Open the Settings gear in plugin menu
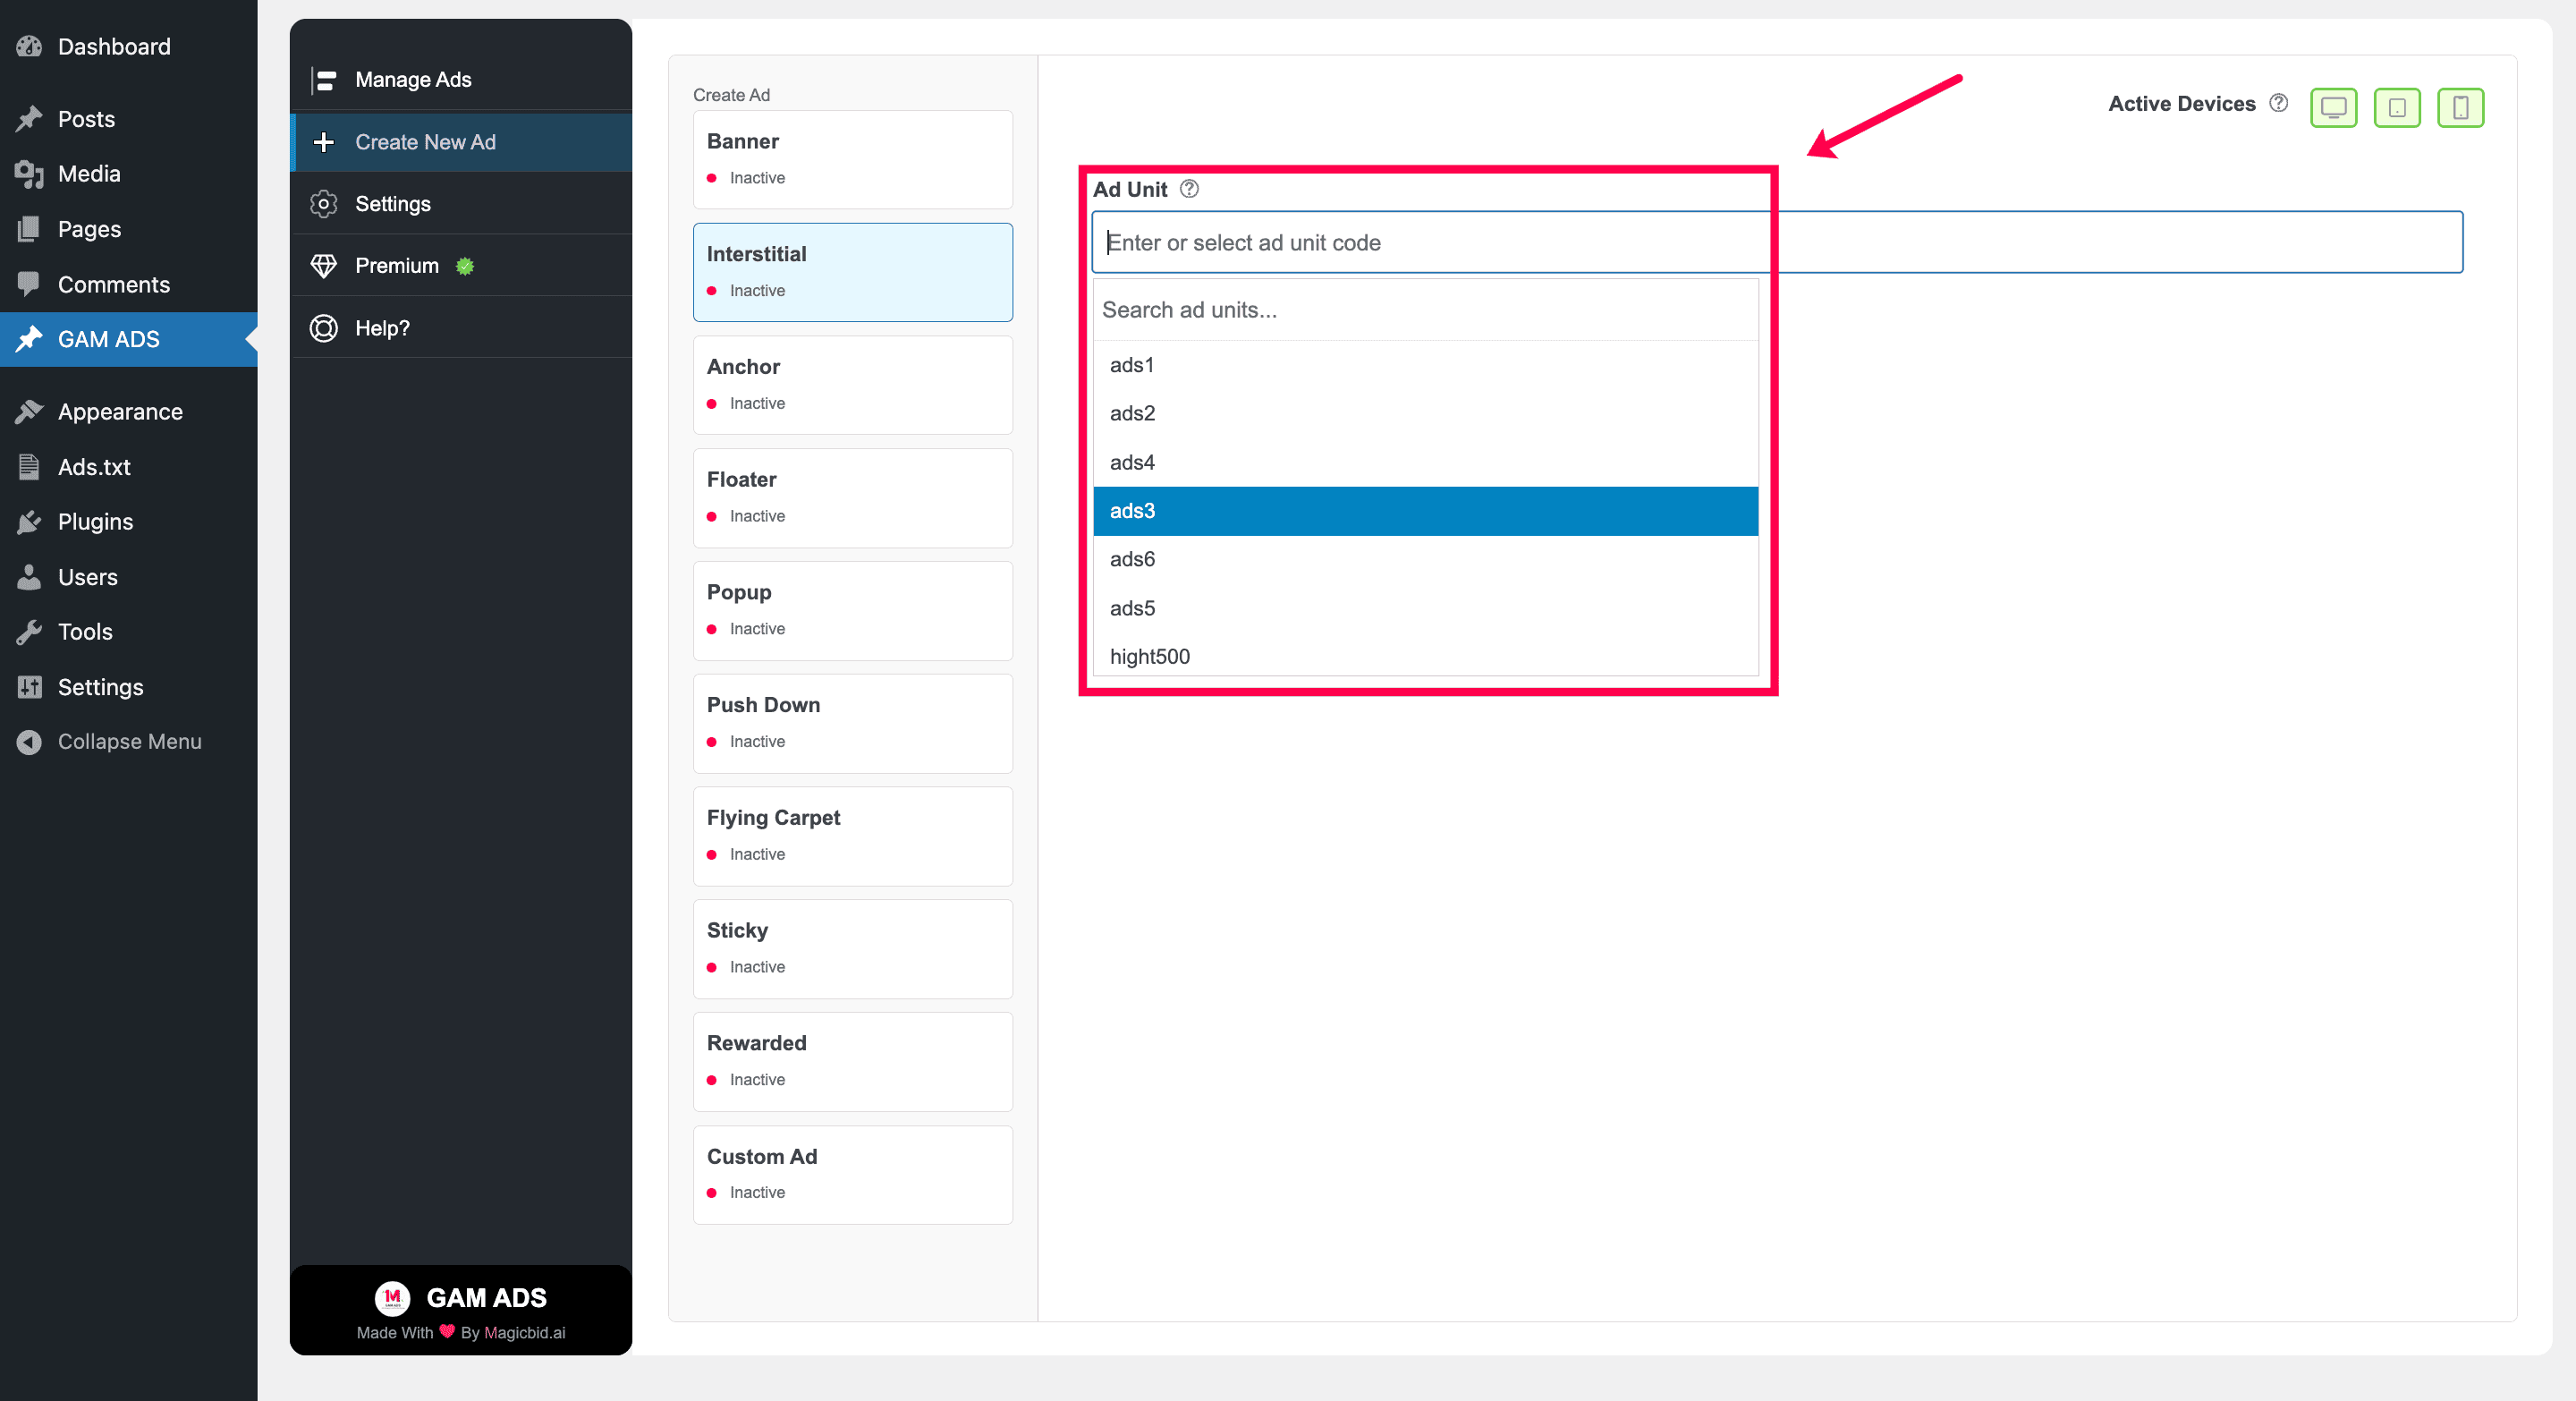 323,204
